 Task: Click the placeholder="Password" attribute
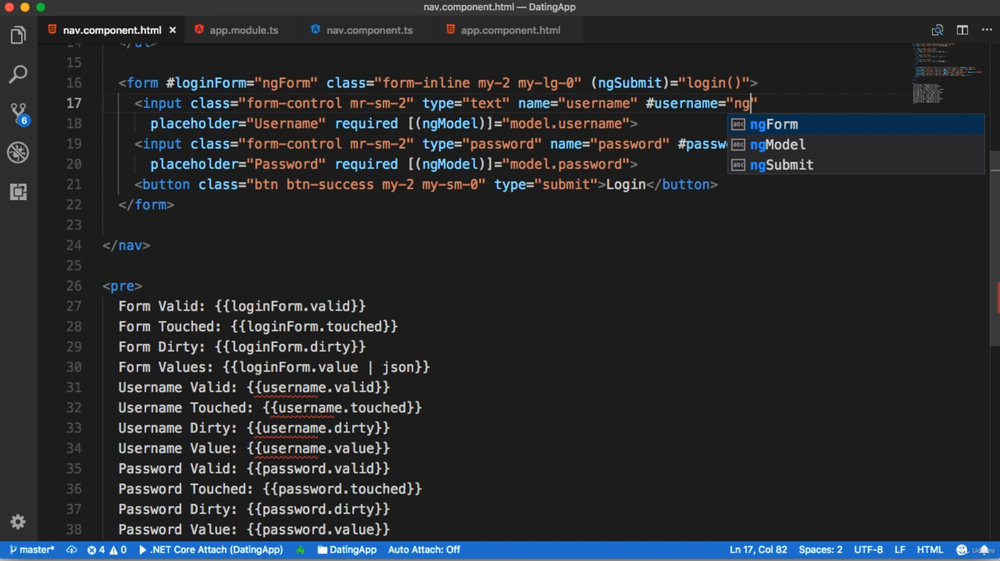point(238,164)
